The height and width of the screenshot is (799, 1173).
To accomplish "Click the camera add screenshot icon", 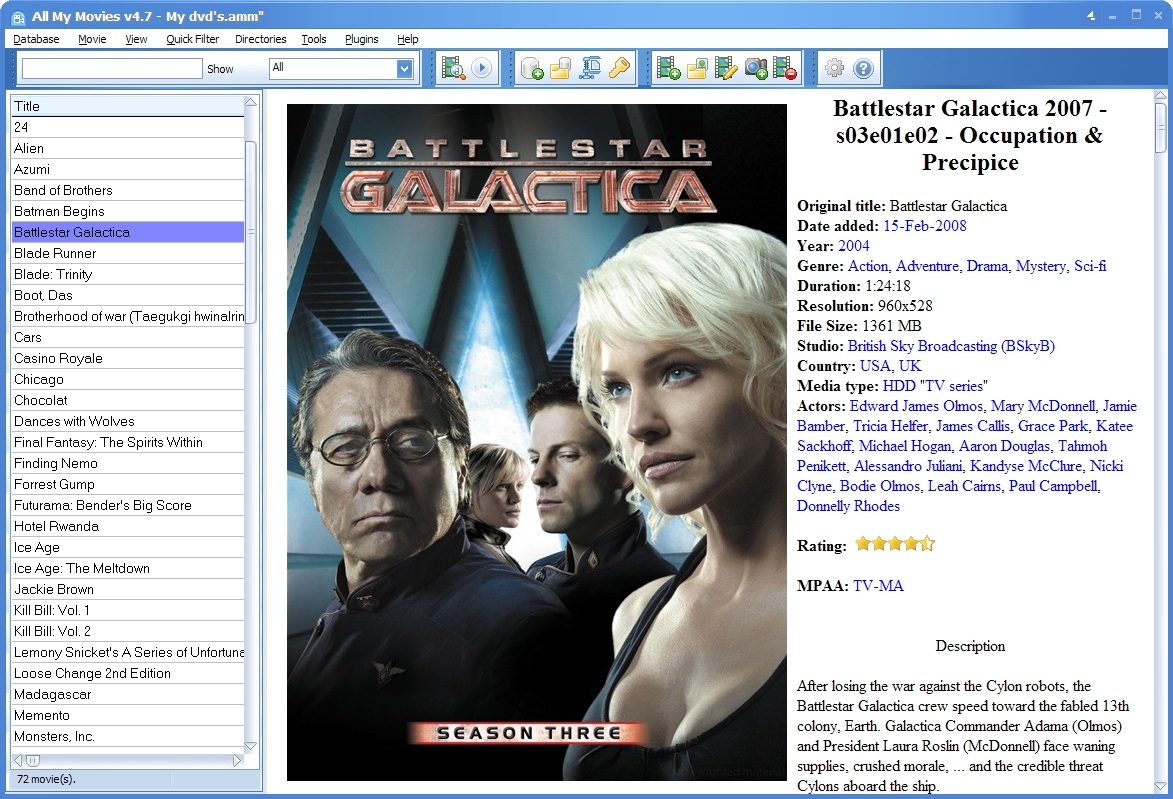I will point(756,68).
